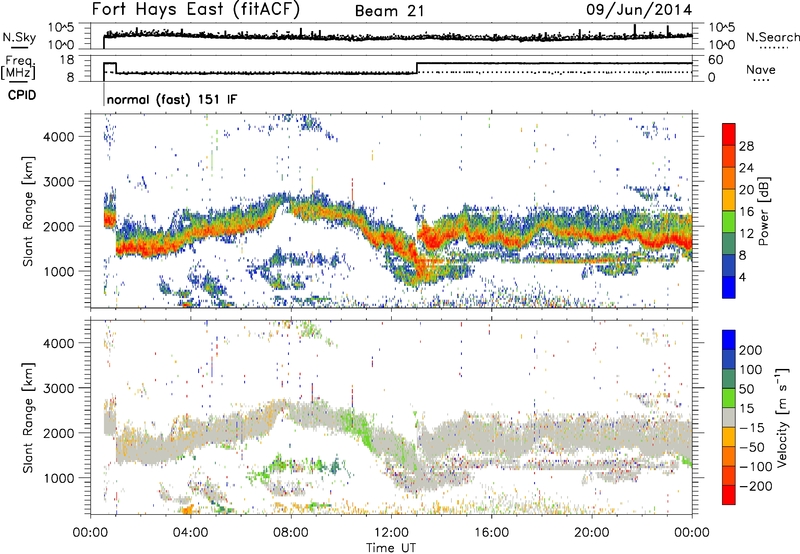The width and height of the screenshot is (800, 554).
Task: Click '50' on the Velocity colorbar
Action: (x=746, y=389)
